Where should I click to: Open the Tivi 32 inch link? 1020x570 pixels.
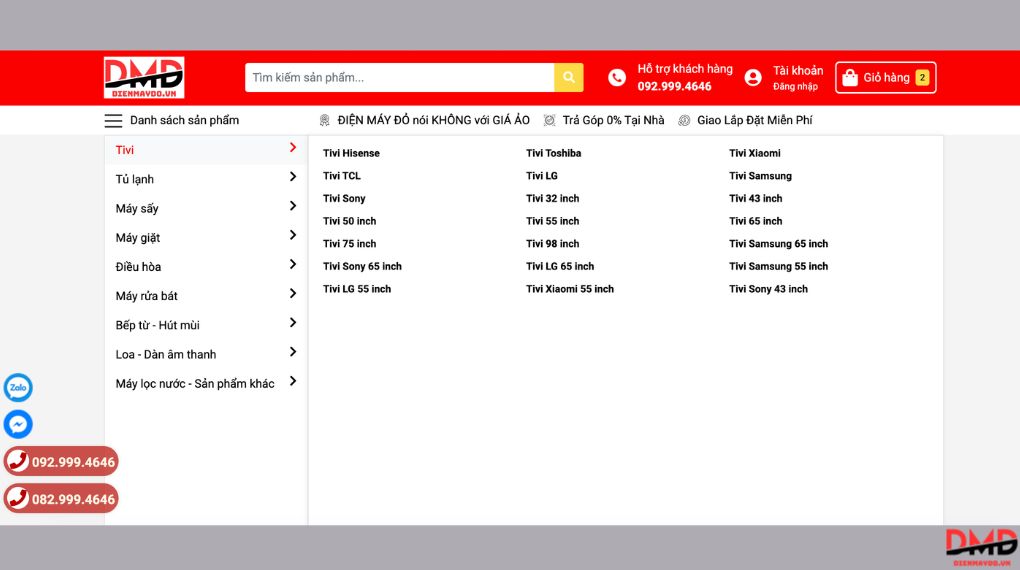click(x=552, y=198)
